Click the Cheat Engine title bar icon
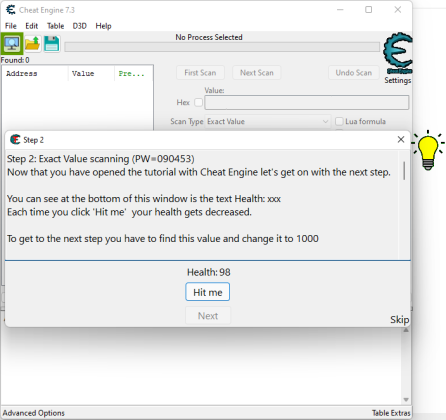The height and width of the screenshot is (420, 446). (x=11, y=10)
